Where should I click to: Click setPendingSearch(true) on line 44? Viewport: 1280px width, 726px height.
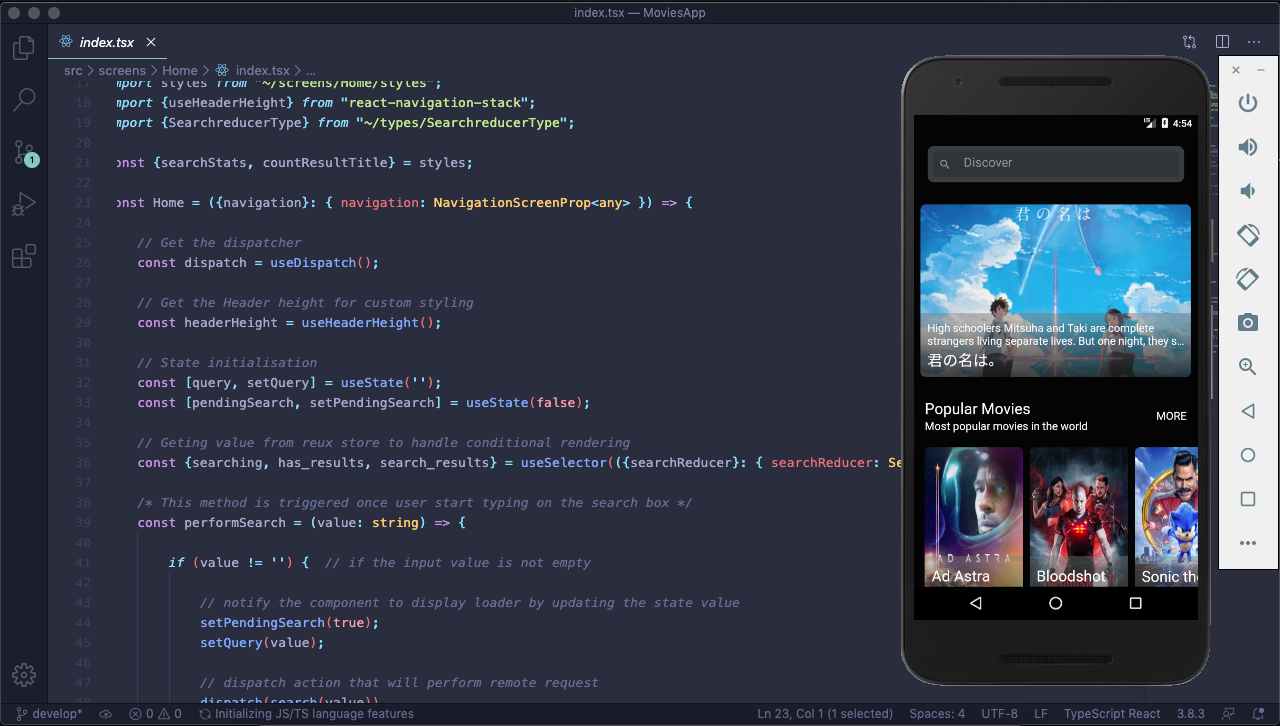[x=286, y=622]
